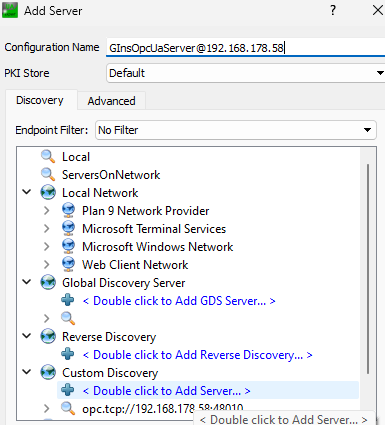This screenshot has width=385, height=425.
Task: Click the Global Discovery Server globe icon
Action: point(48,282)
